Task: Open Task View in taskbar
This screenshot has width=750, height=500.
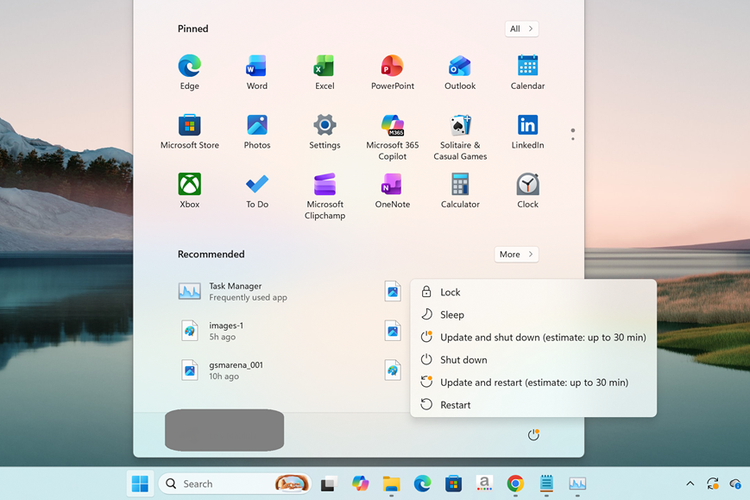Action: (329, 484)
